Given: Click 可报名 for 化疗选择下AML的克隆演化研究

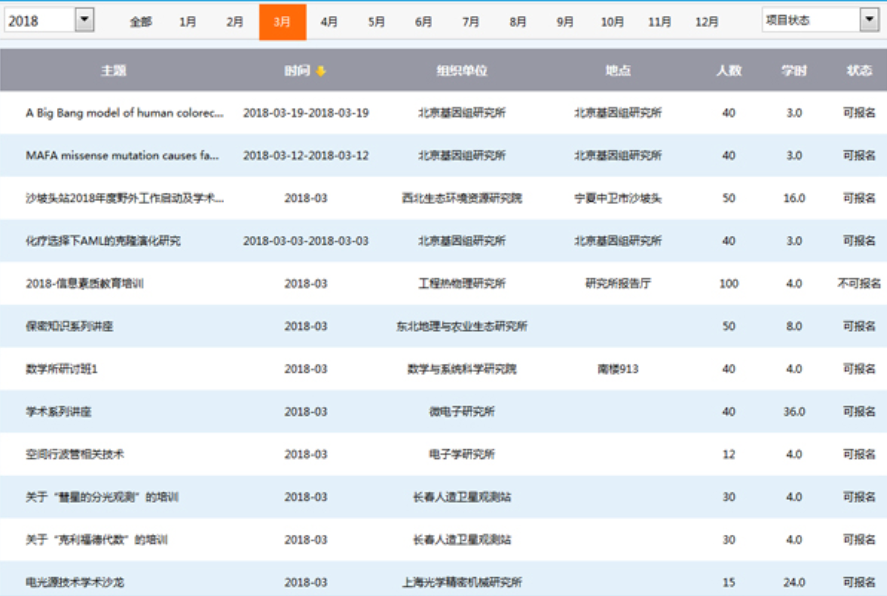Looking at the screenshot, I should tap(859, 241).
